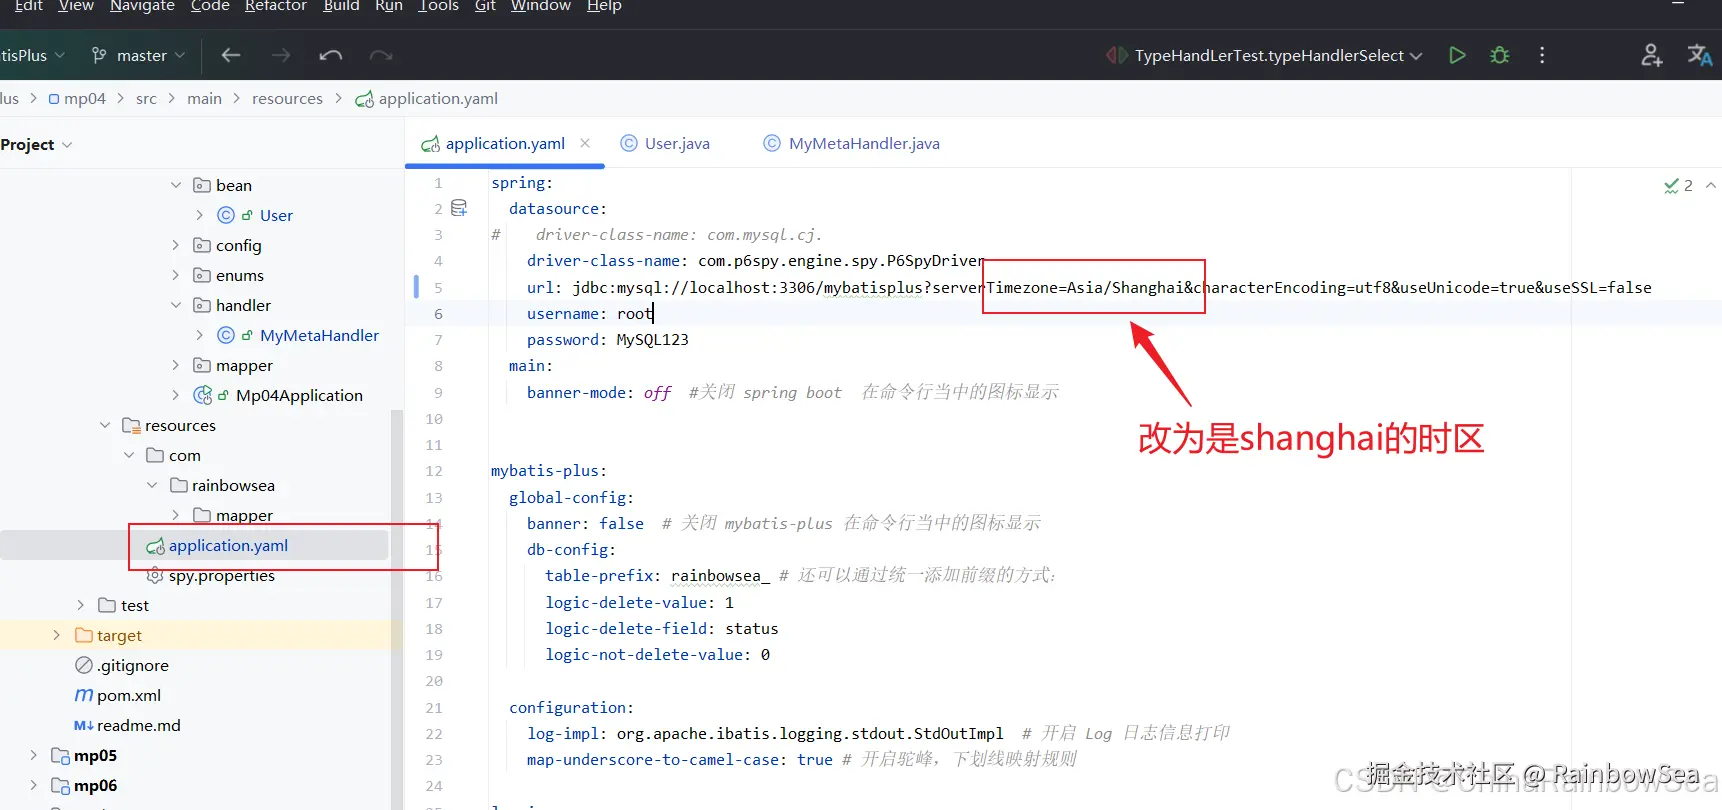Click the pom.xml Maven icon
Image resolution: width=1722 pixels, height=810 pixels.
(84, 695)
